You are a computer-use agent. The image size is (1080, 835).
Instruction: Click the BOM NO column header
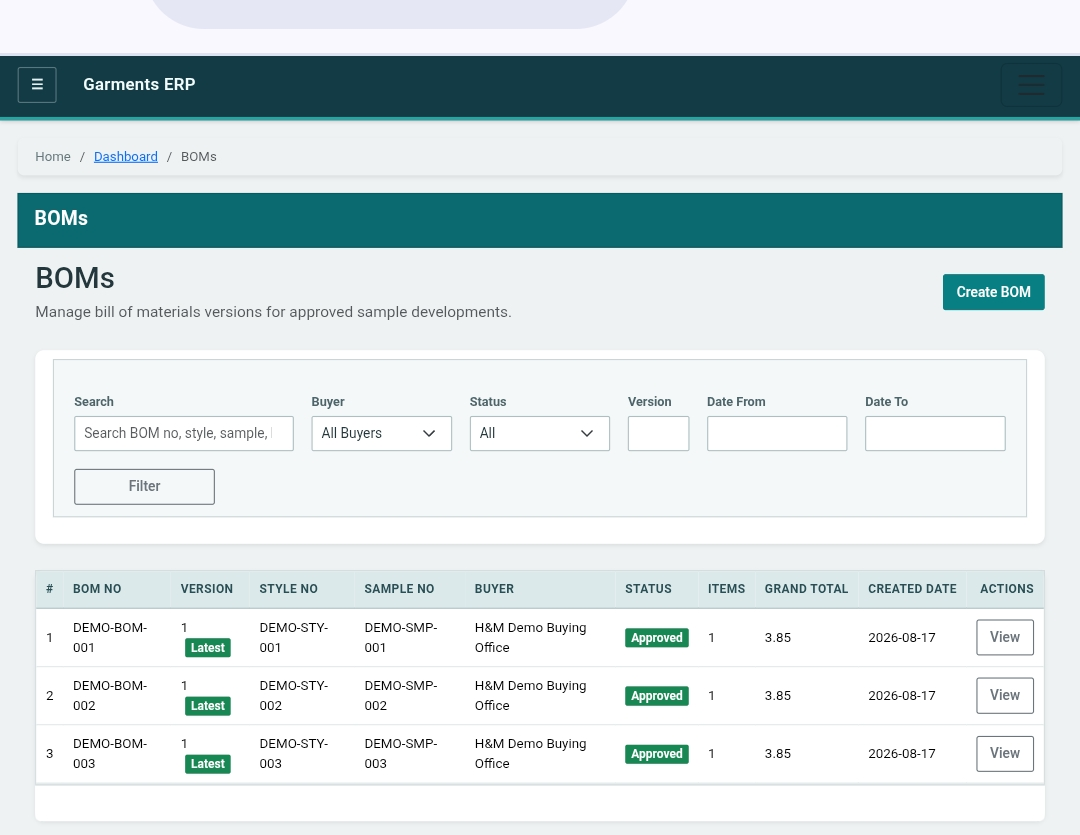[97, 589]
